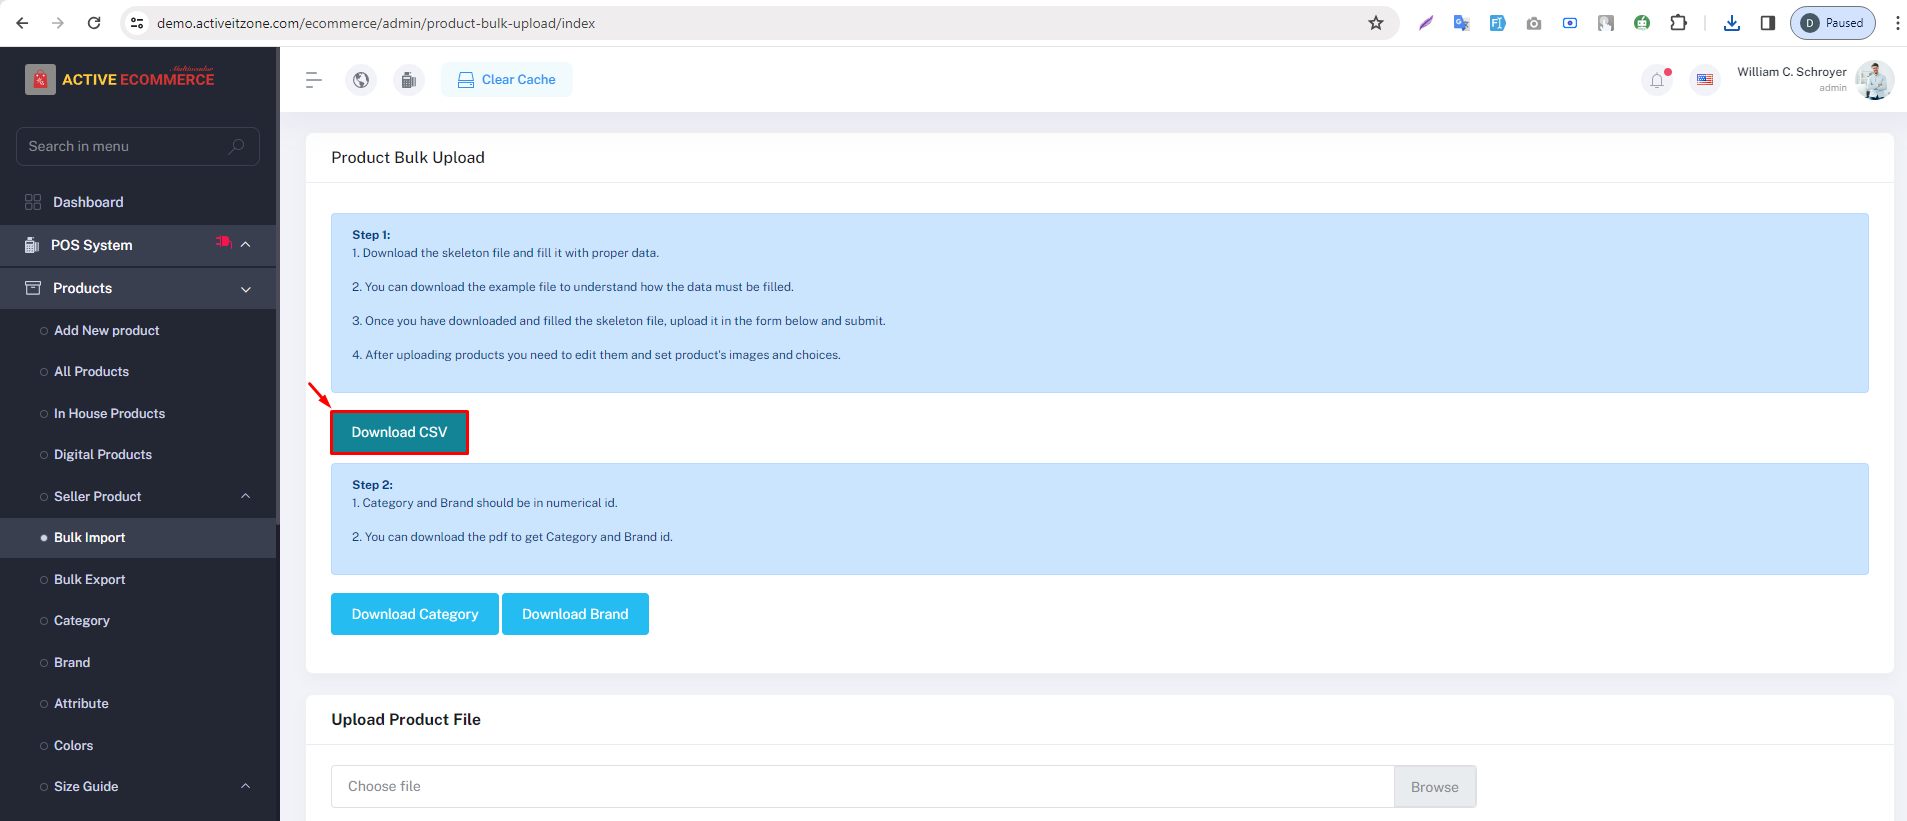Image resolution: width=1907 pixels, height=821 pixels.
Task: Open Attribute in the sidebar
Action: coord(82,703)
